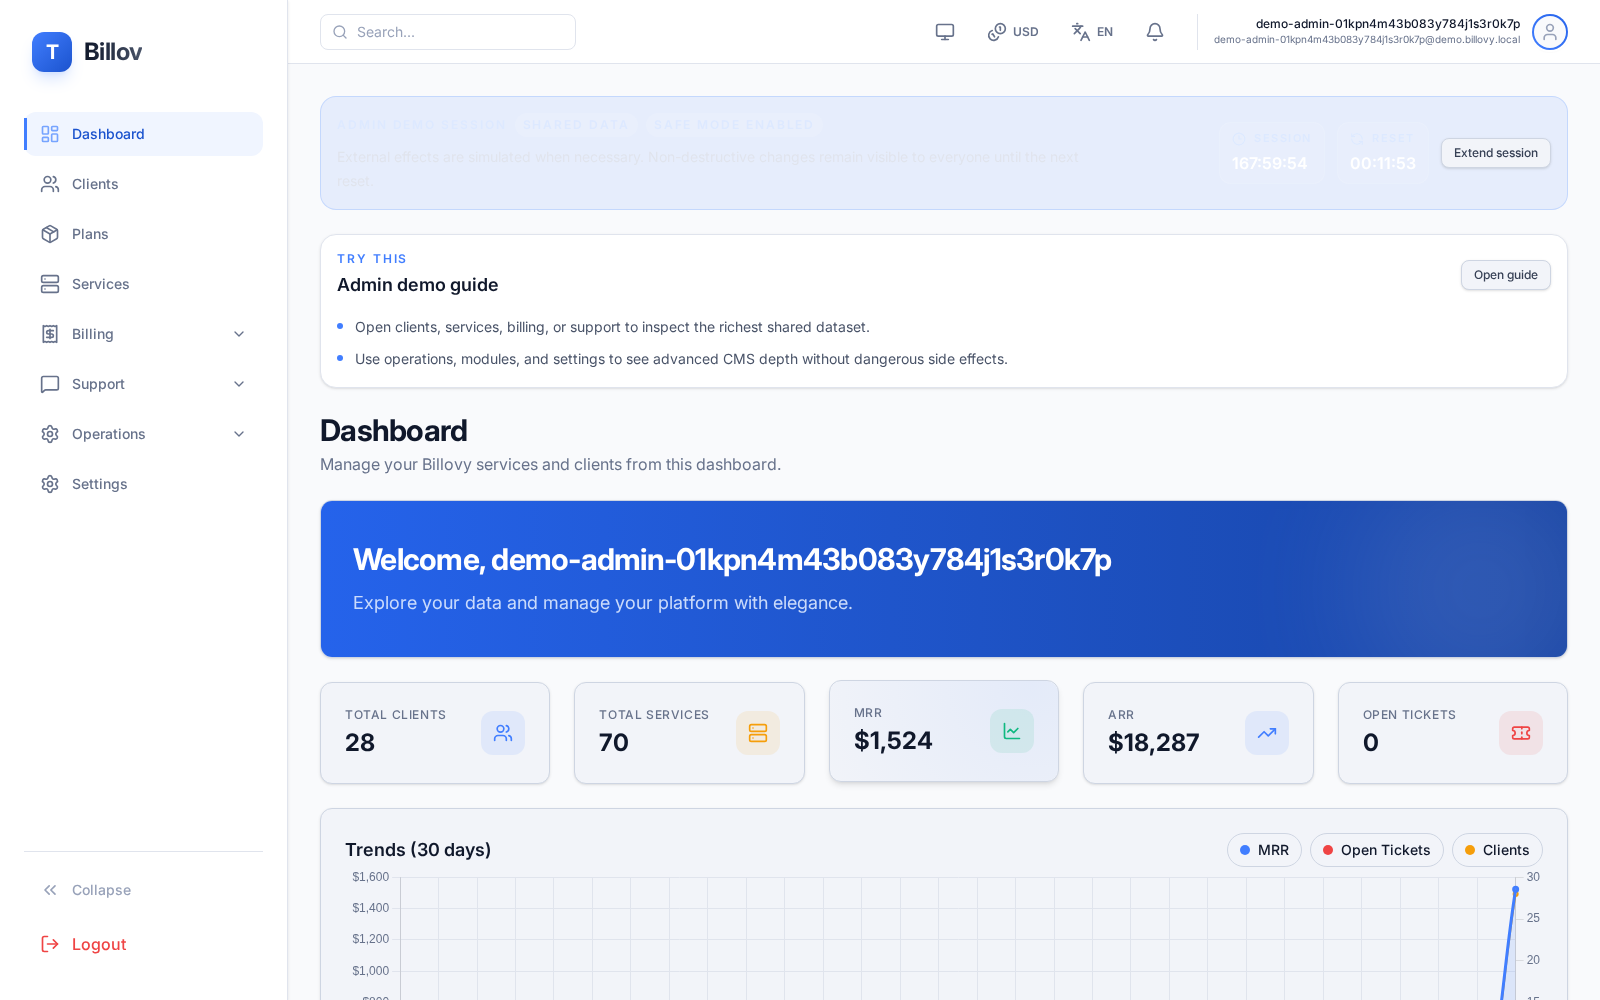Toggle the Clients series in the legend
Viewport: 1600px width, 1000px height.
(x=1497, y=850)
